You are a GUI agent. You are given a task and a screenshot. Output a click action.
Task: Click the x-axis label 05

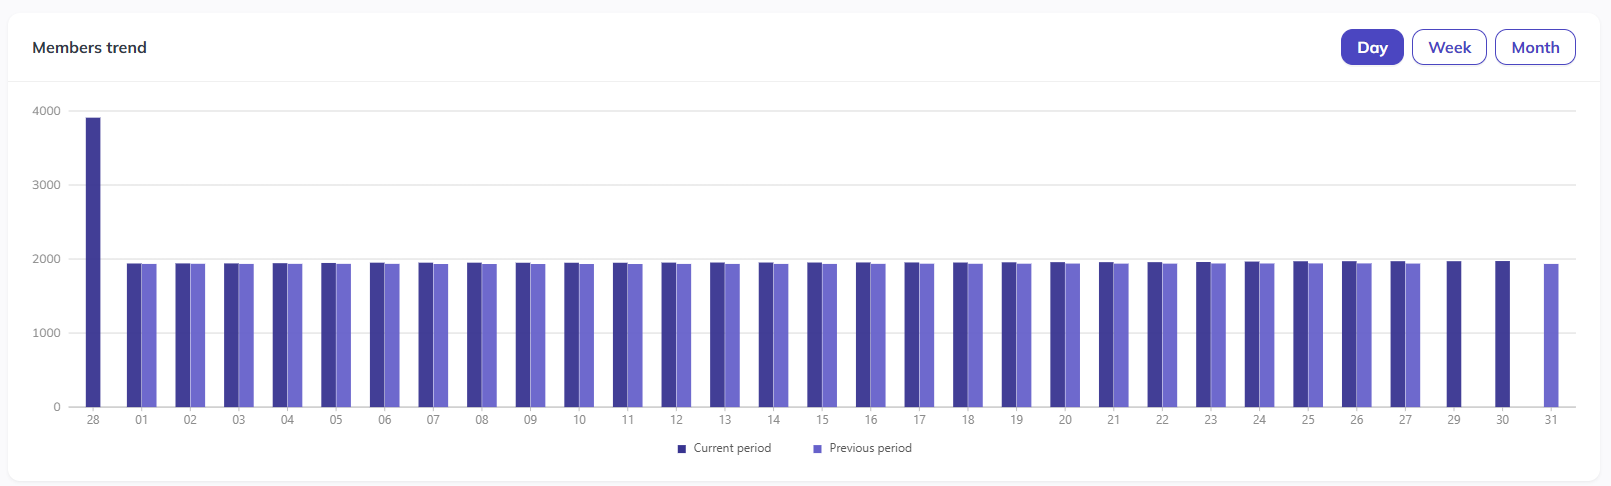point(336,420)
